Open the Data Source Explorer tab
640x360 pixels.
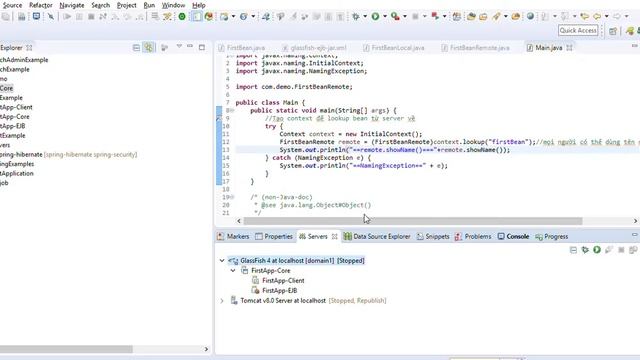[377, 237]
